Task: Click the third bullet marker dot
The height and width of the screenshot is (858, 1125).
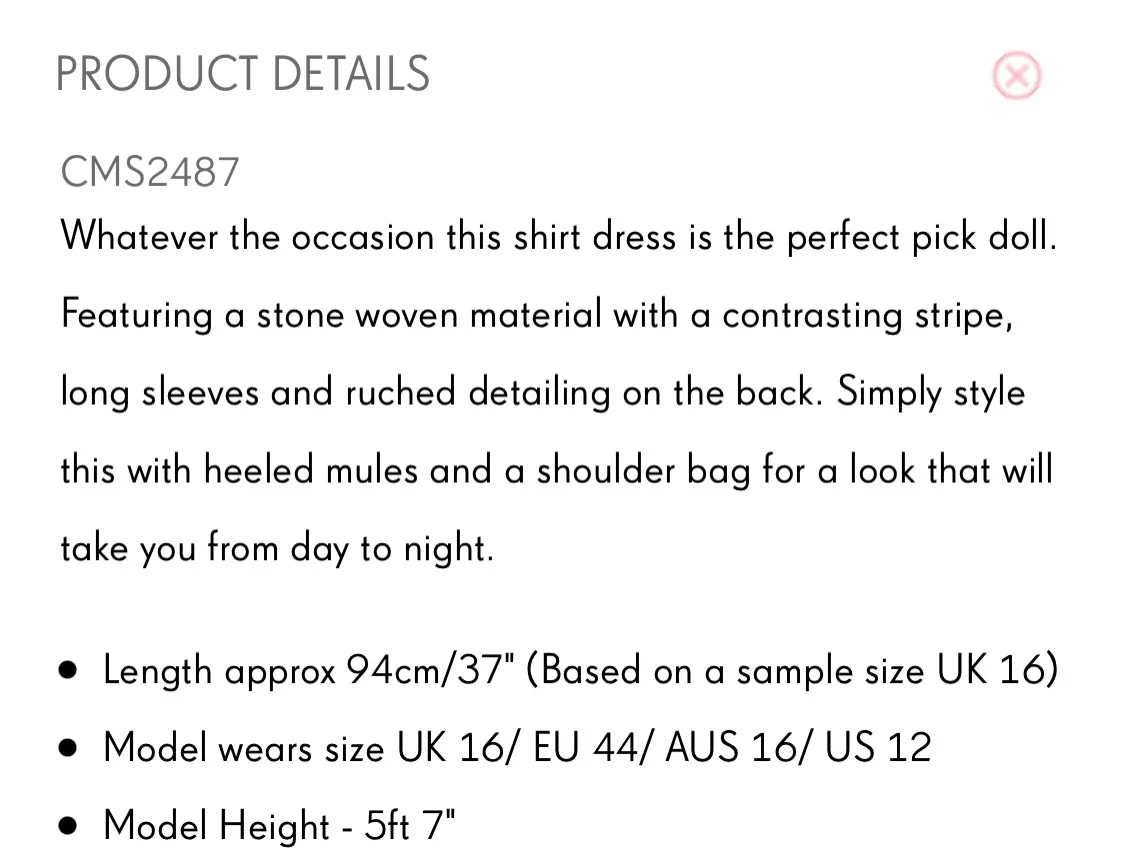Action: coord(68,824)
